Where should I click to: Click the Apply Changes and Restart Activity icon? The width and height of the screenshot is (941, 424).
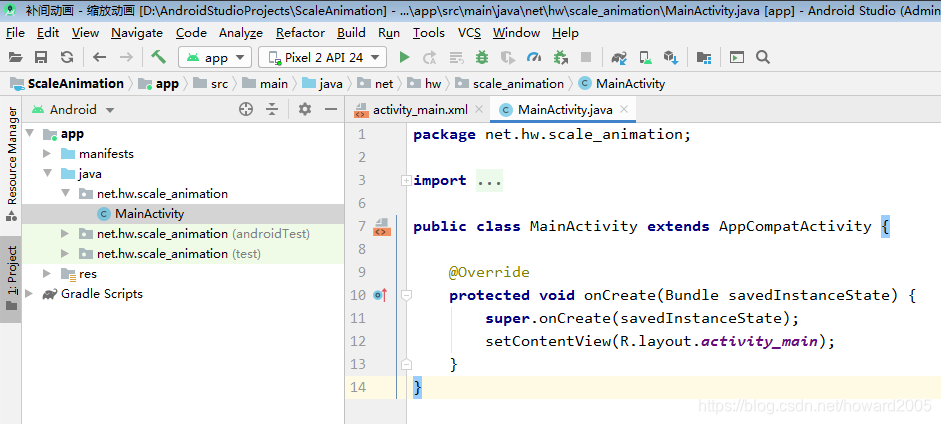[x=430, y=58]
